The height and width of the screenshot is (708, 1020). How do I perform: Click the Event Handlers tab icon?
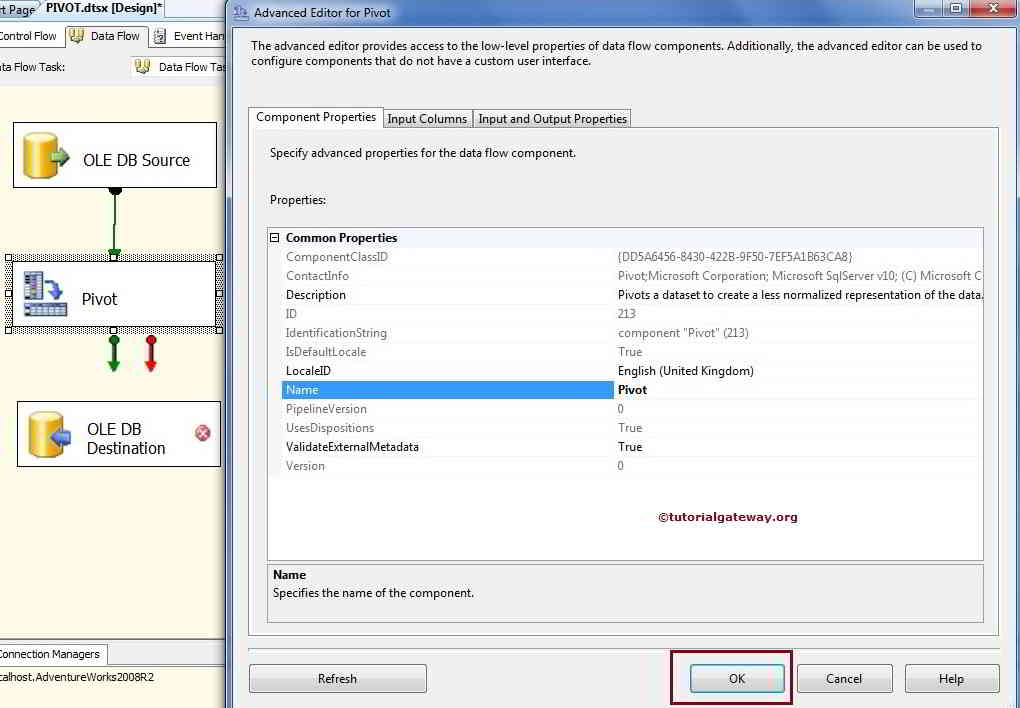point(160,35)
